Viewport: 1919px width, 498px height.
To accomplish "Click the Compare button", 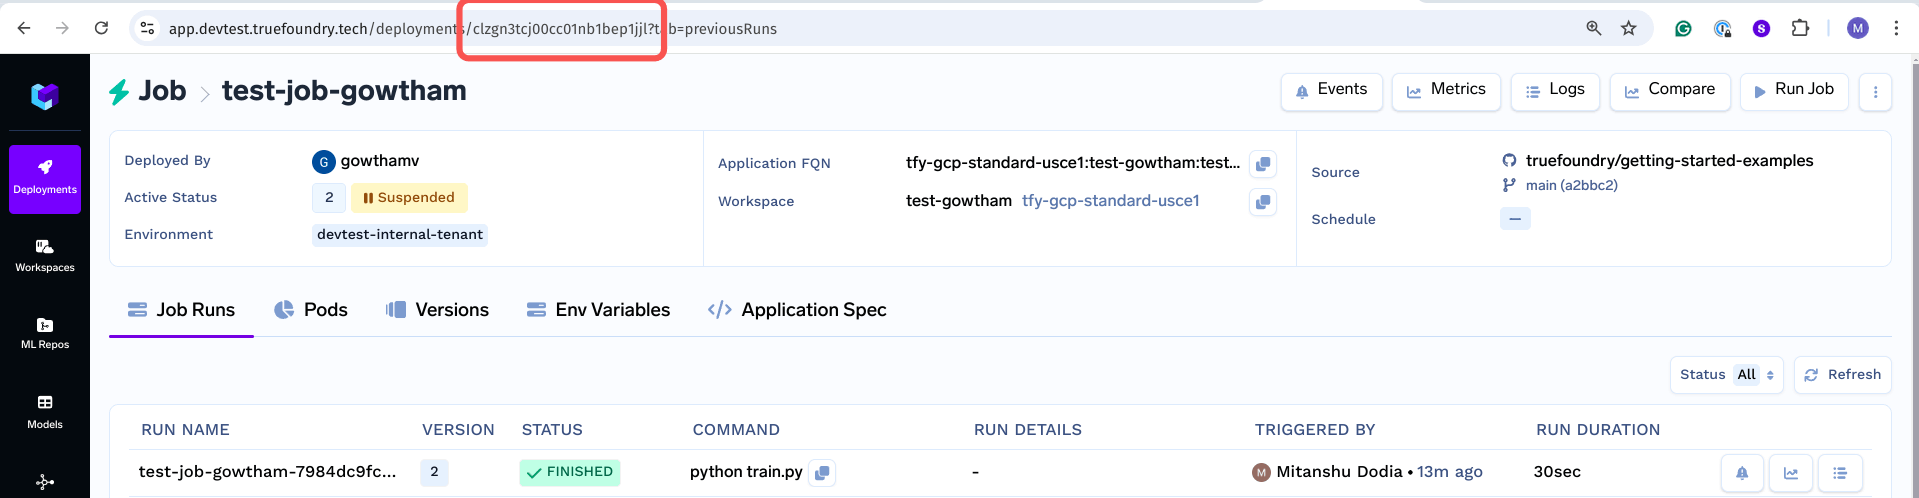I will click(x=1670, y=91).
